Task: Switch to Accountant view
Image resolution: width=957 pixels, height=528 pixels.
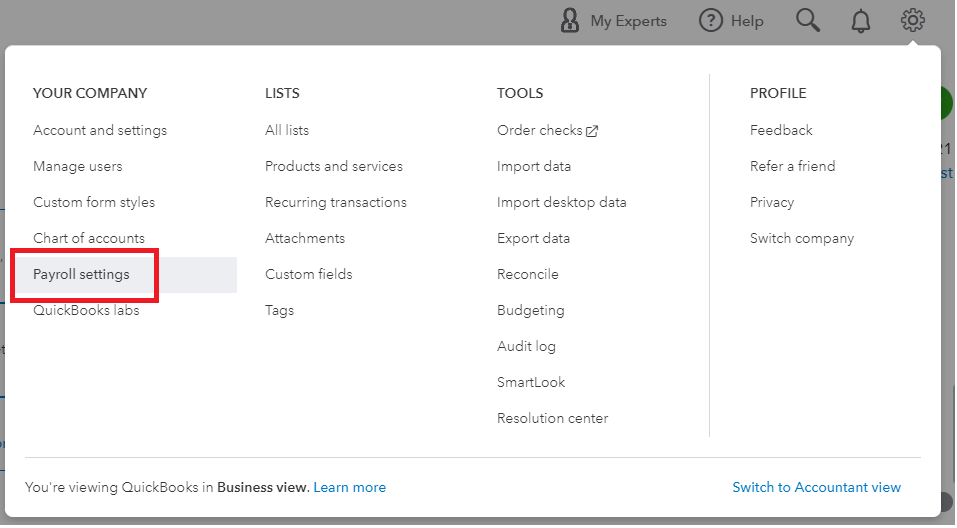Action: tap(816, 487)
